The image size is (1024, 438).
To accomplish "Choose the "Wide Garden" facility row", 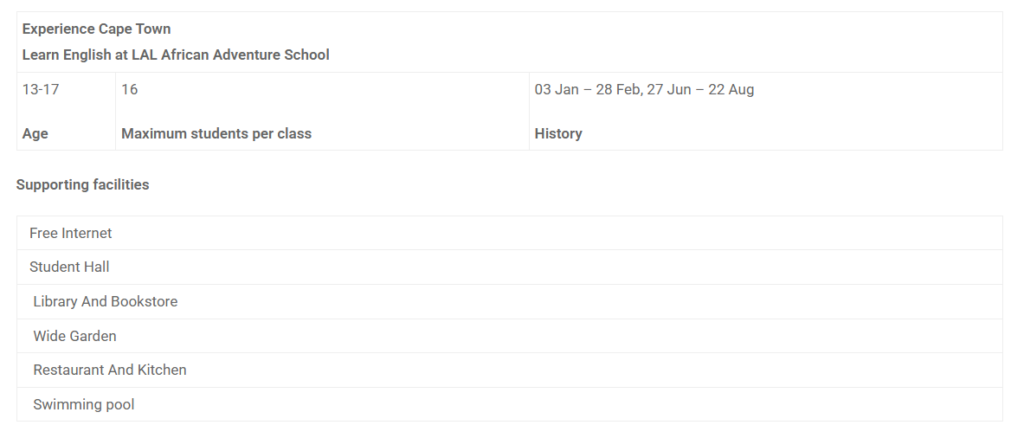I will pos(75,336).
